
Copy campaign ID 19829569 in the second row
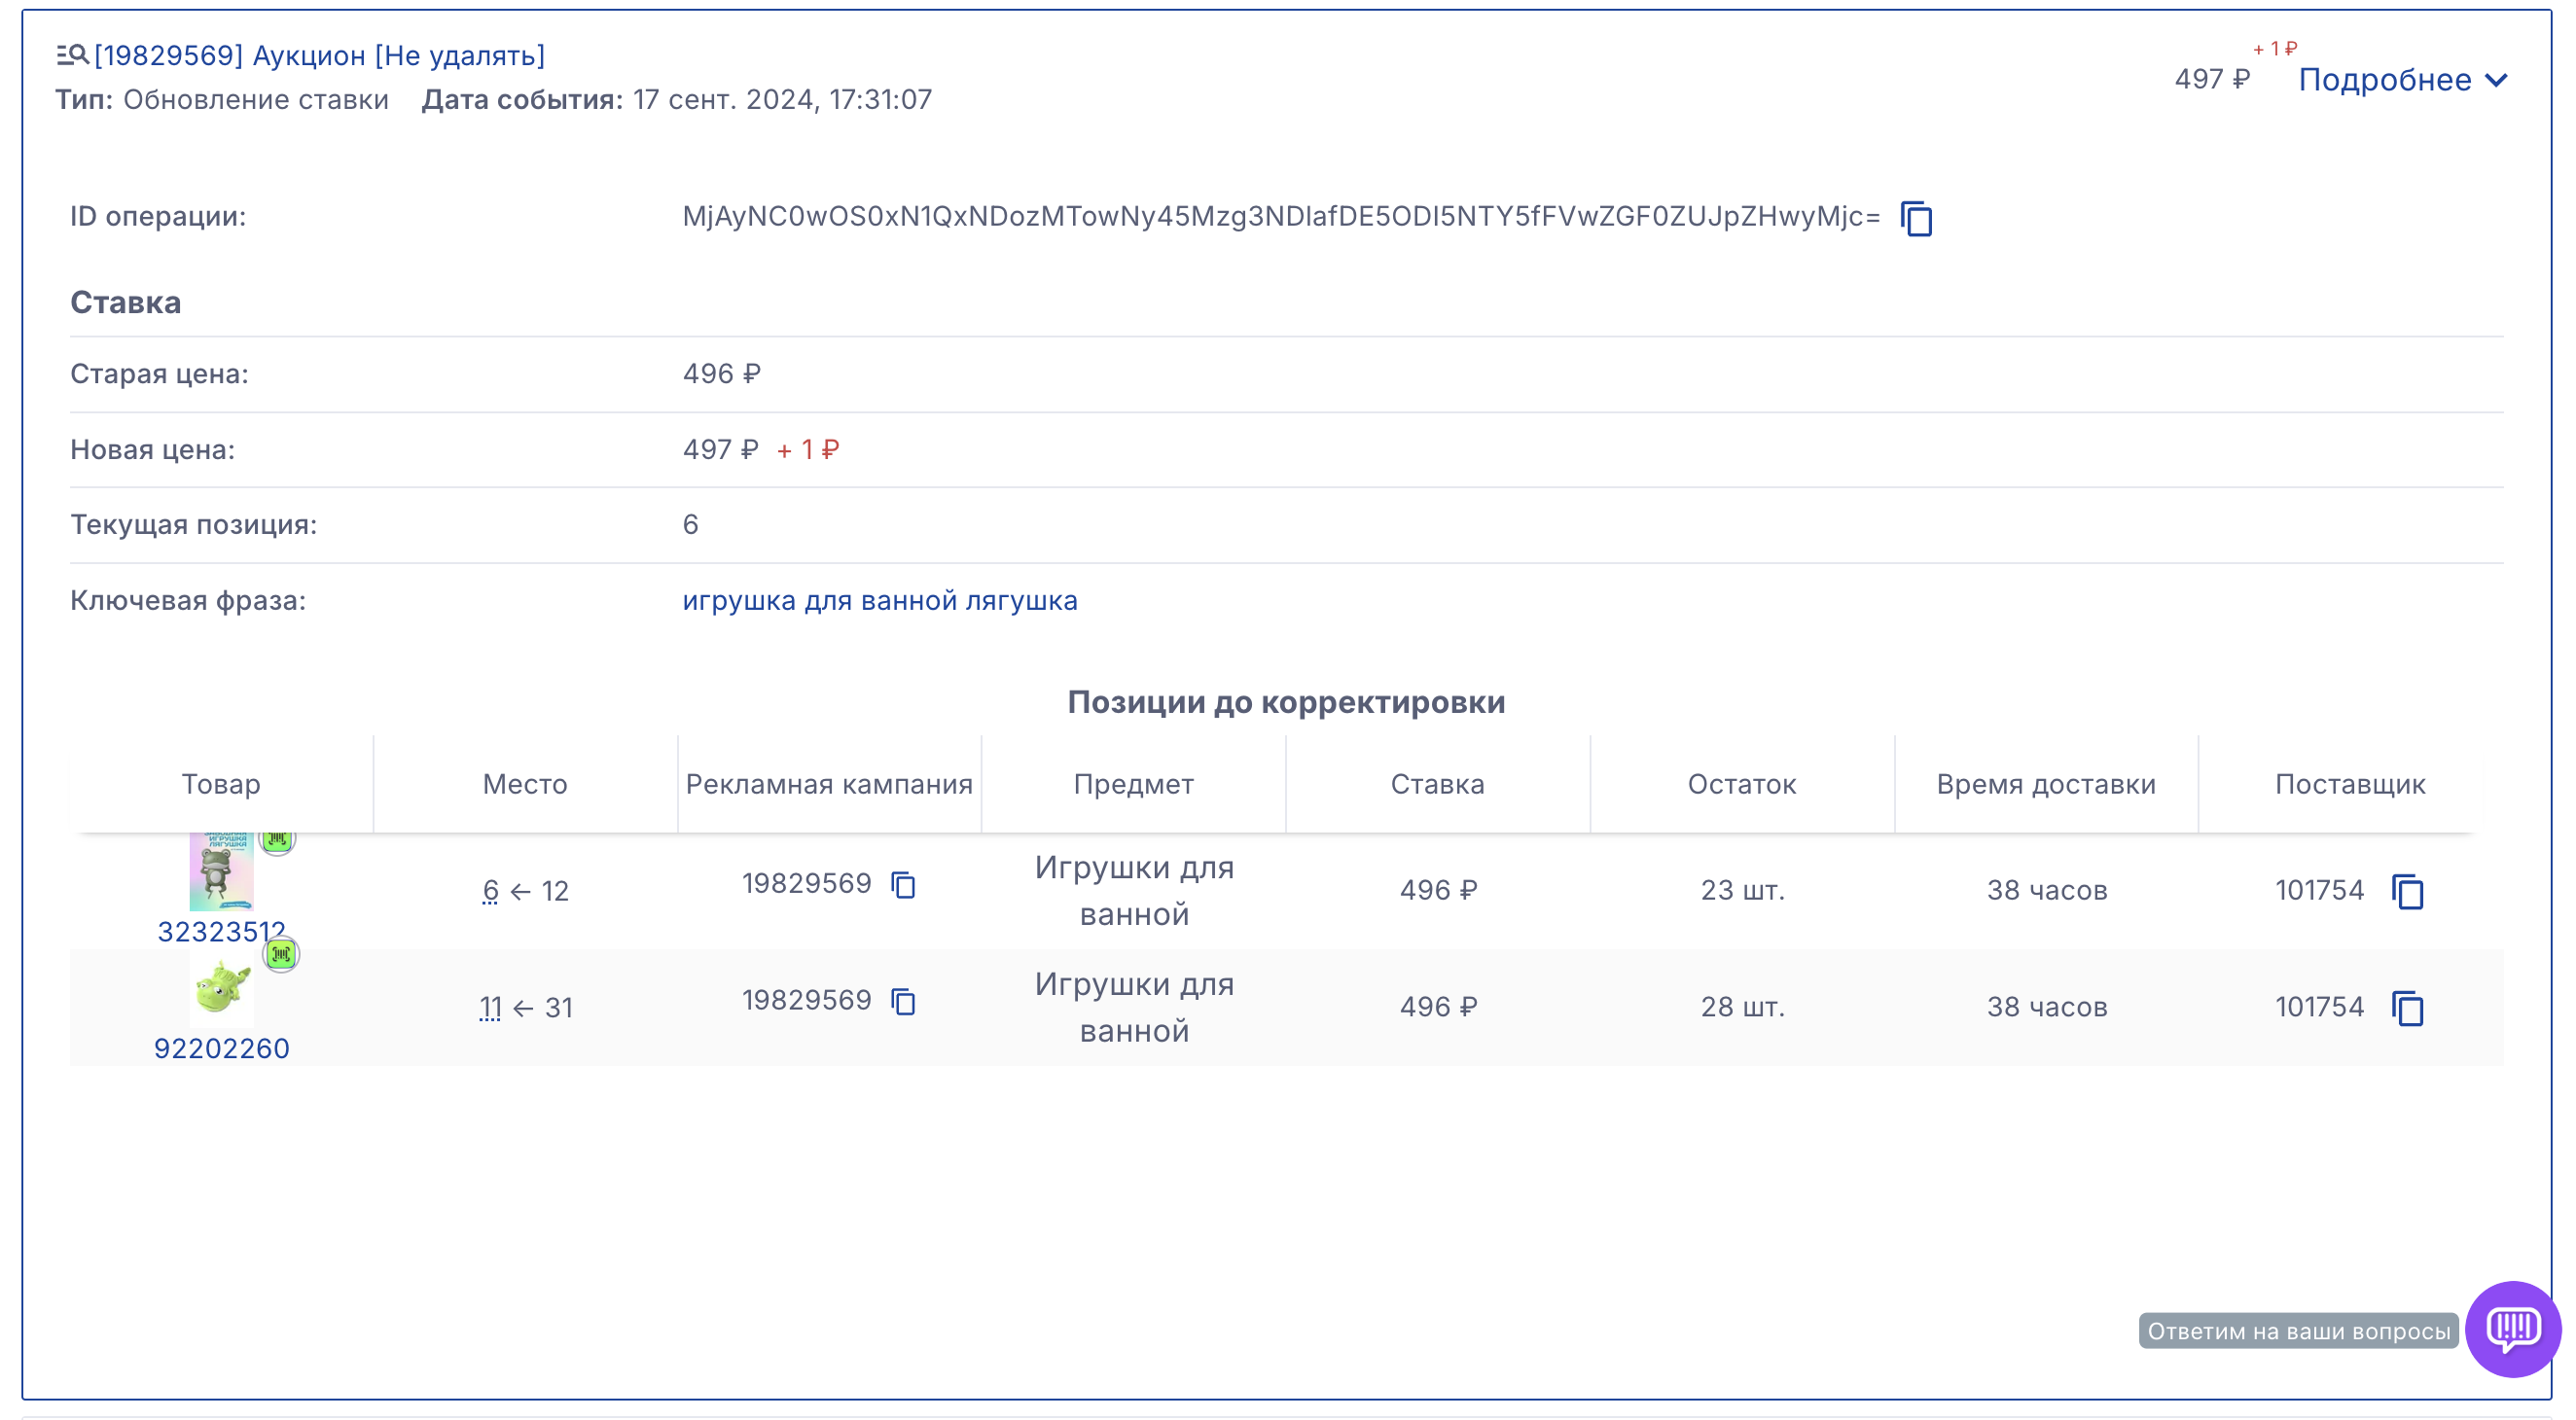pyautogui.click(x=903, y=1001)
